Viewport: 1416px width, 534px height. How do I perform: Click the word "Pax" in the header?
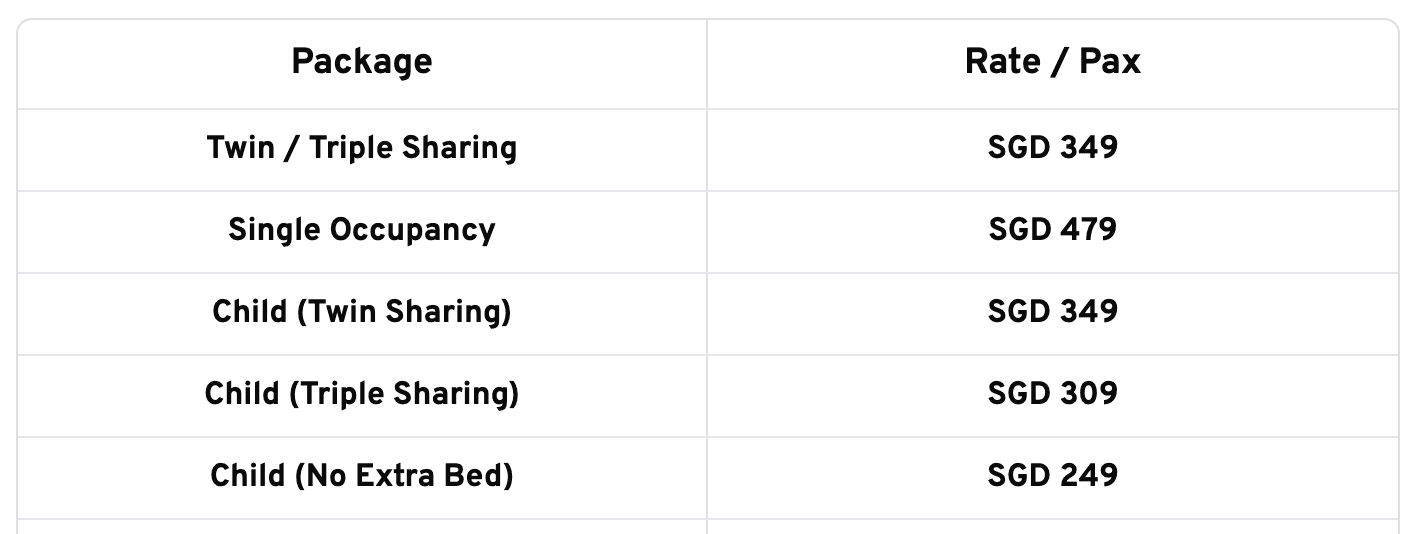(x=1110, y=63)
